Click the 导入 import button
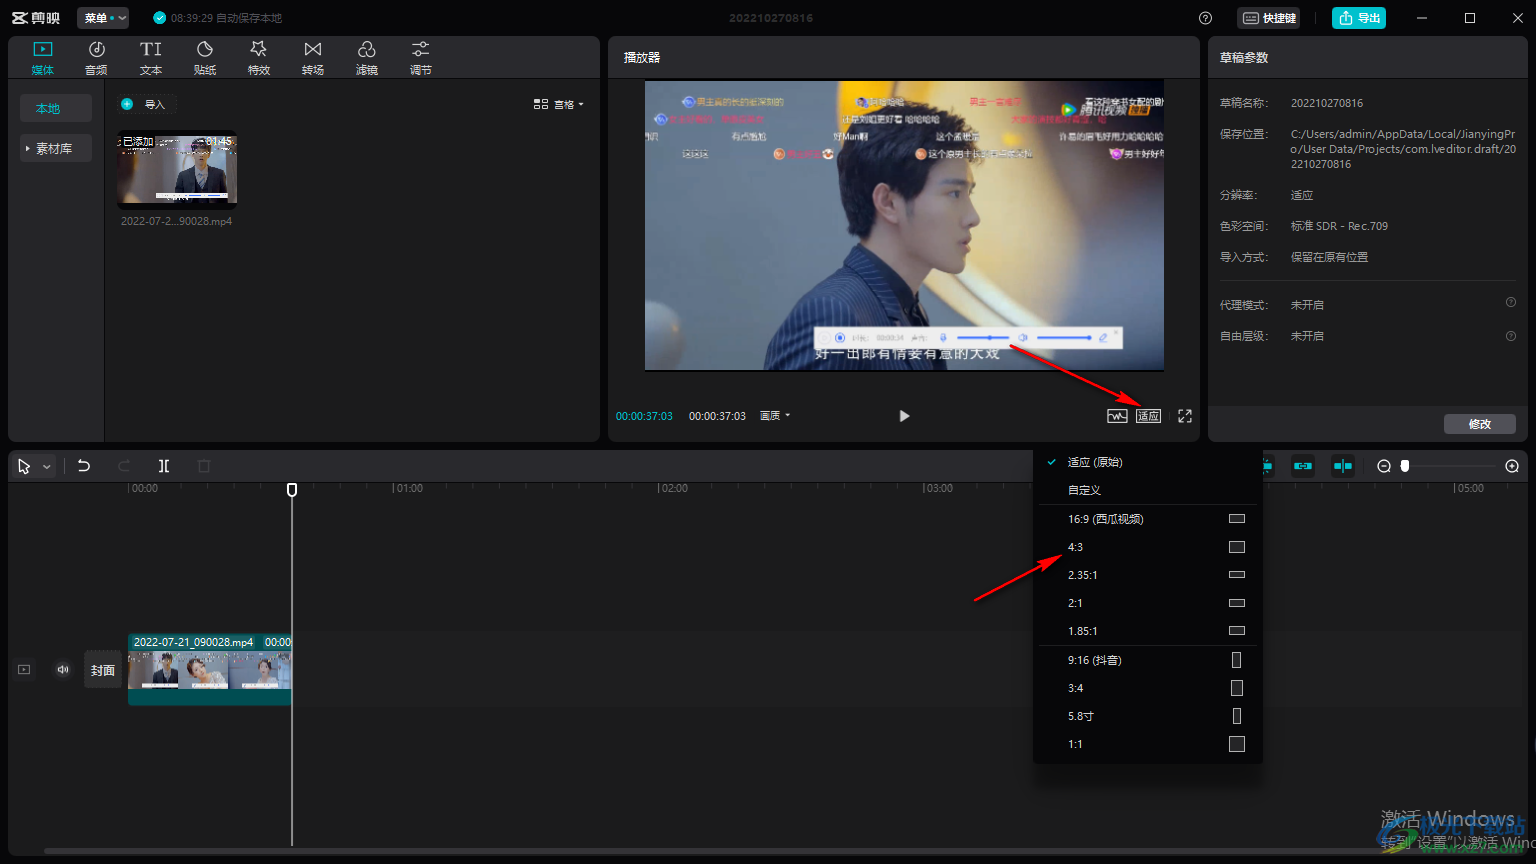The image size is (1536, 864). point(145,104)
